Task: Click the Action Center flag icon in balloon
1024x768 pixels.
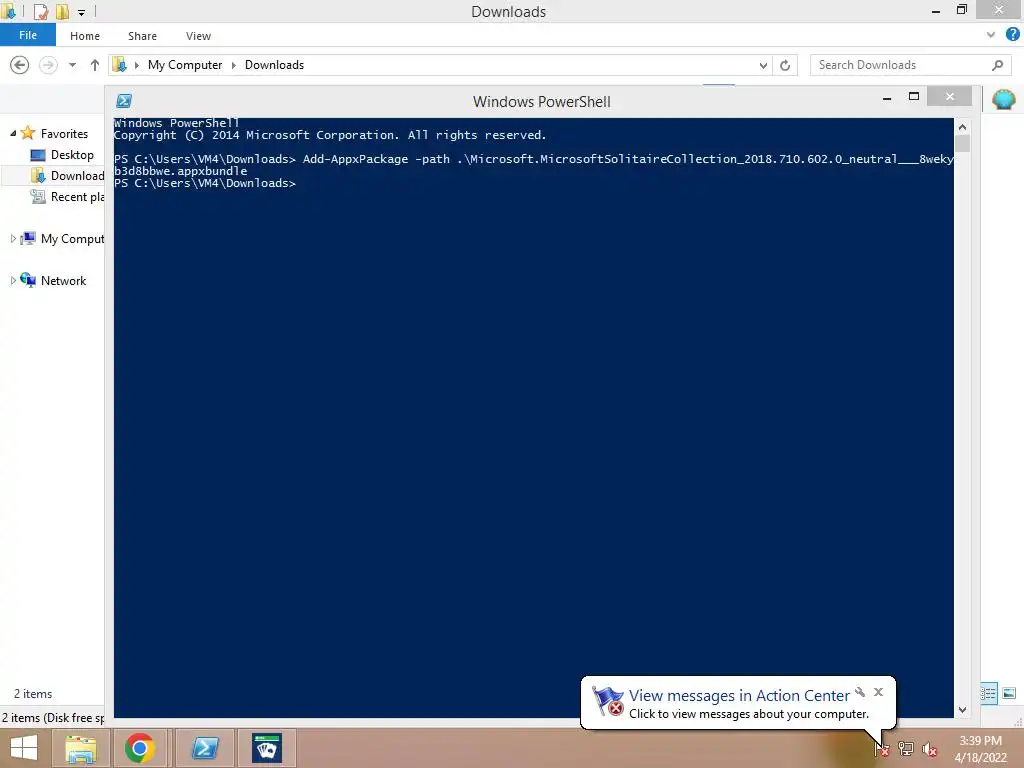Action: [x=607, y=701]
